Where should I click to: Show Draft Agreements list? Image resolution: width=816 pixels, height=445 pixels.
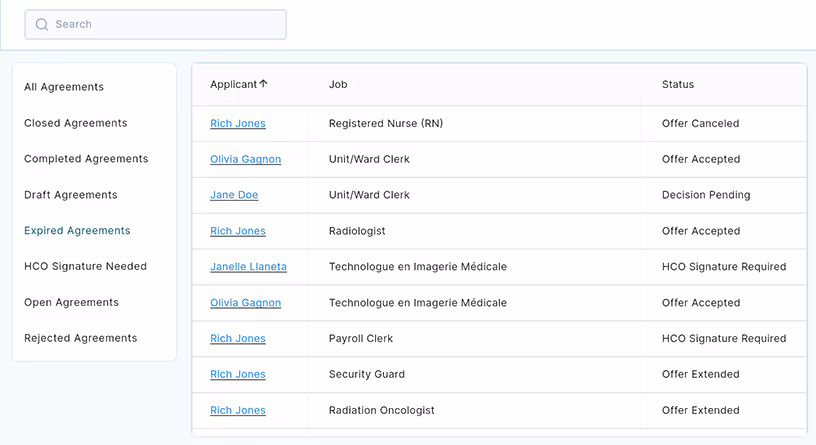tap(71, 195)
